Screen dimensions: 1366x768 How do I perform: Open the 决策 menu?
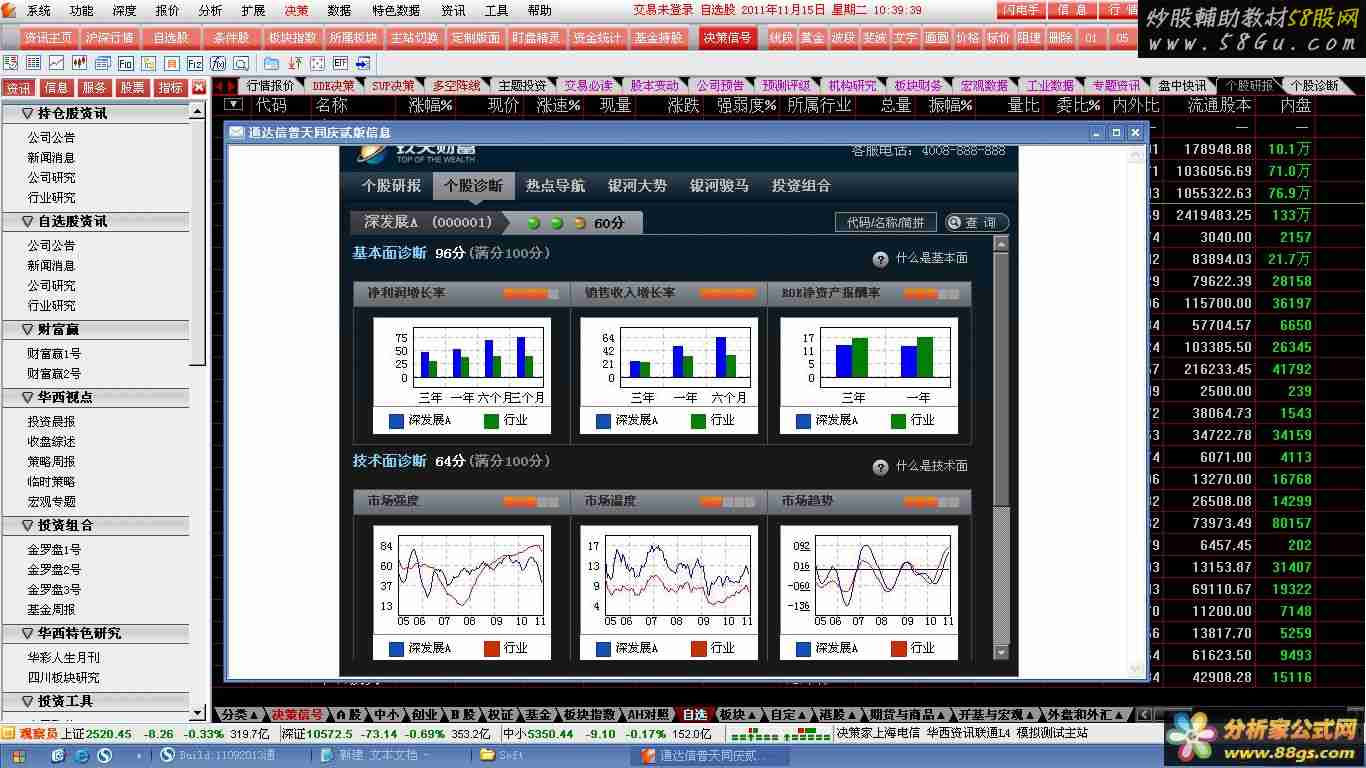click(296, 10)
